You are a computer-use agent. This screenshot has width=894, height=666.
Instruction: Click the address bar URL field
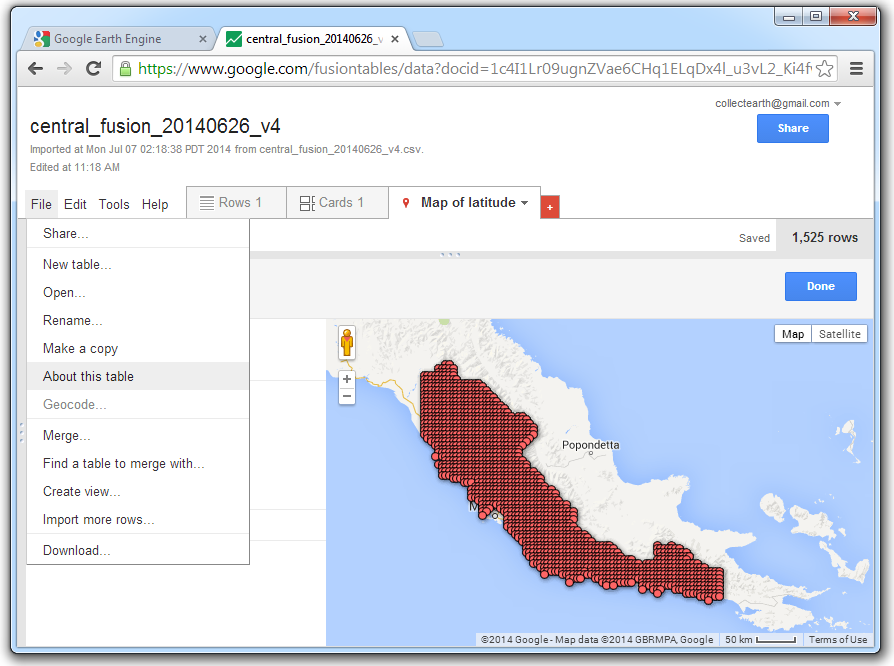[x=474, y=69]
